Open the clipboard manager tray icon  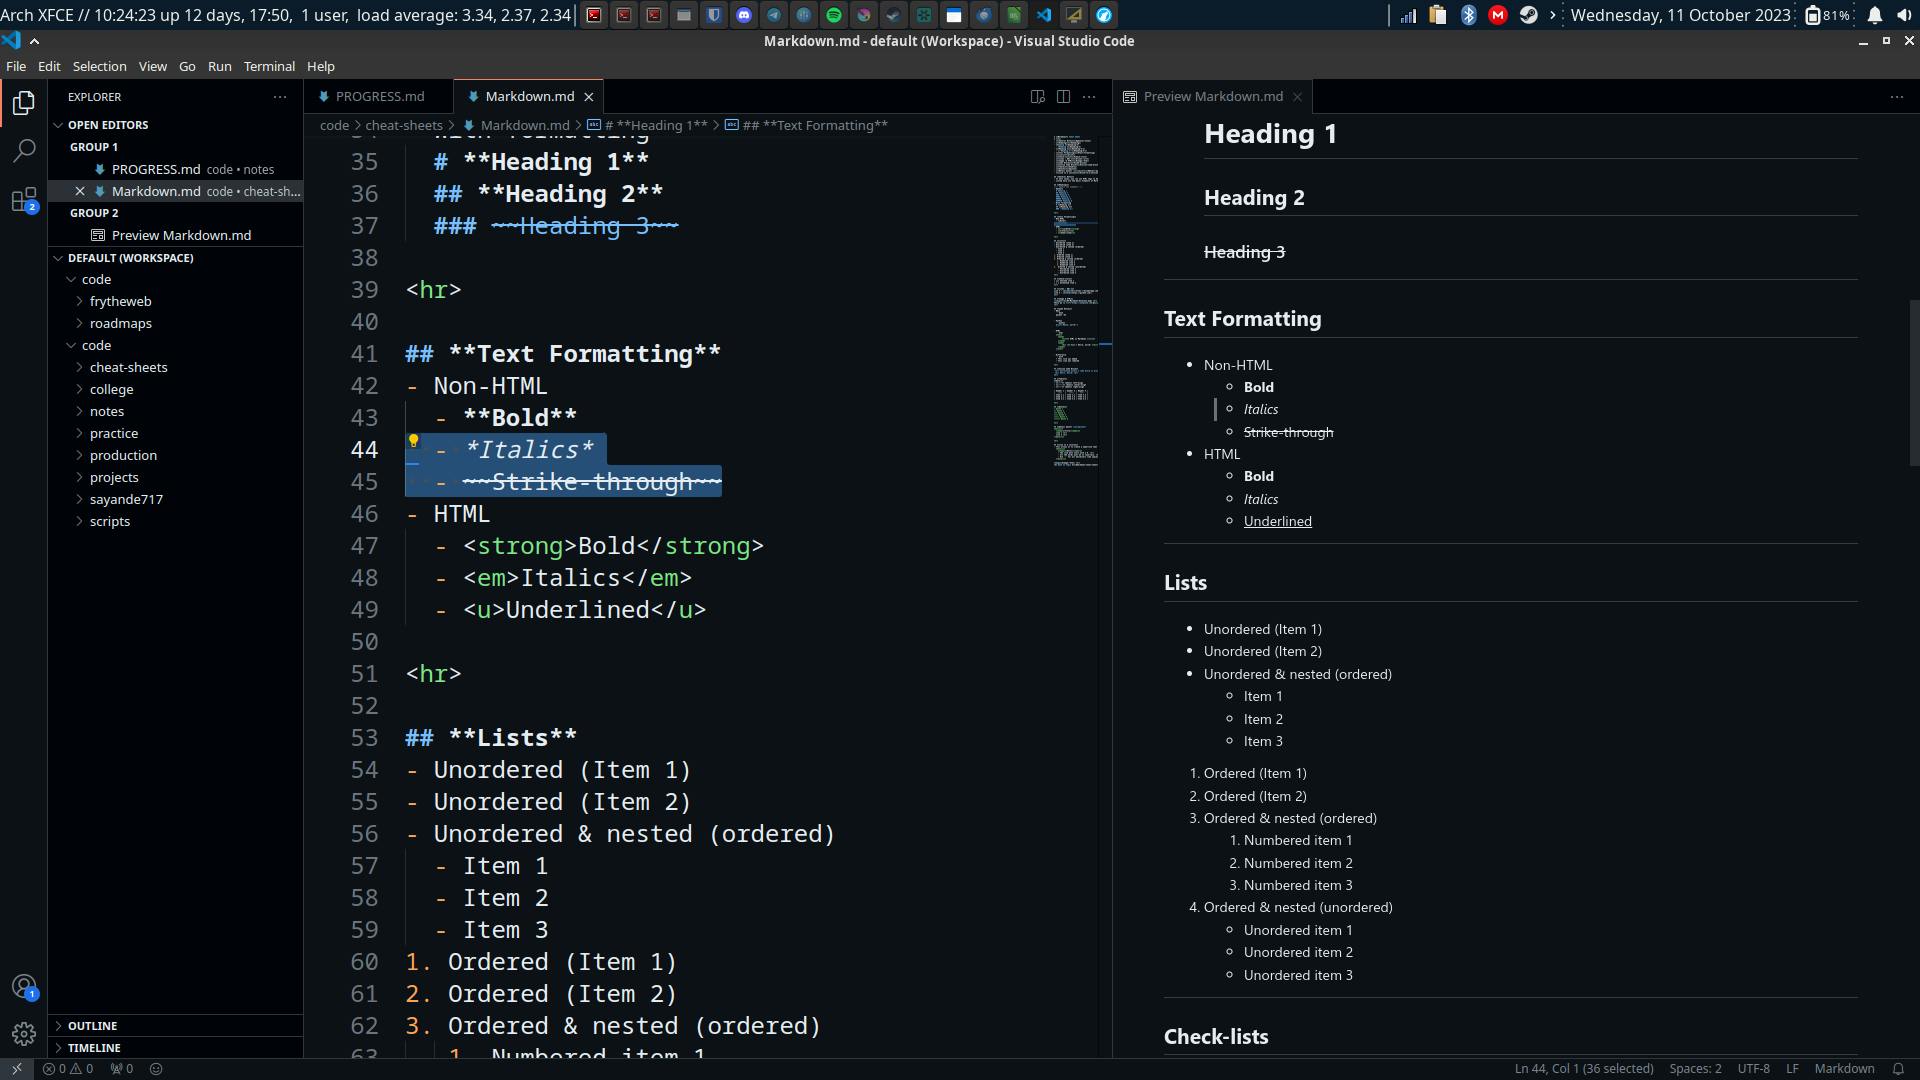pyautogui.click(x=1438, y=15)
